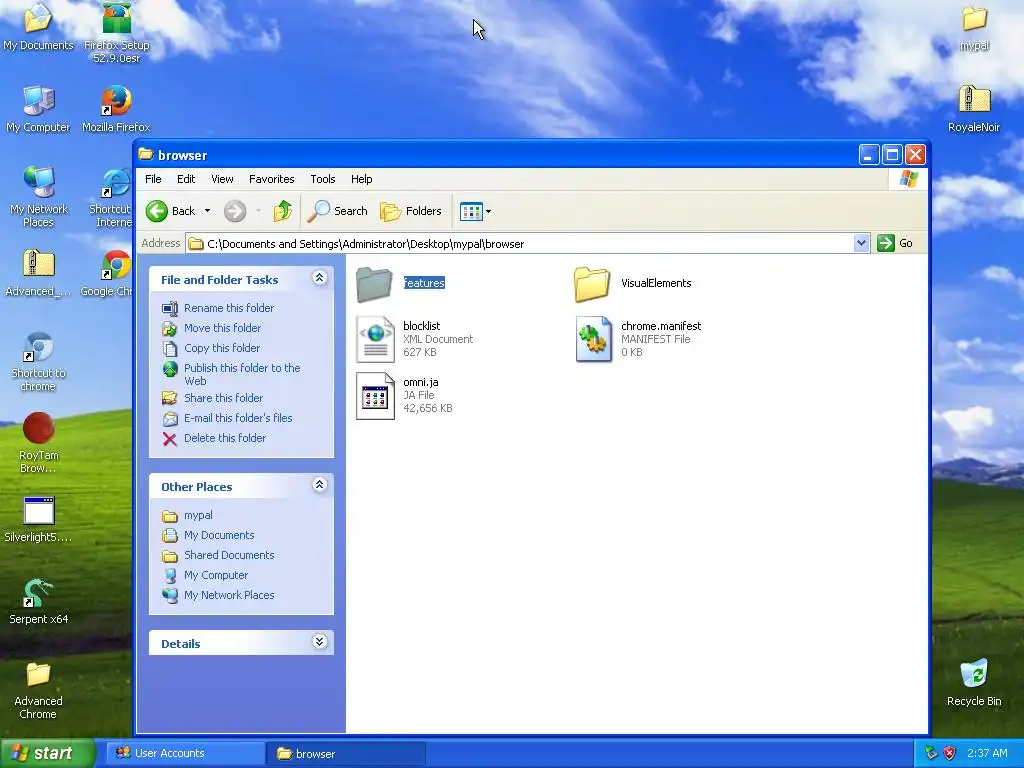Click Move this folder link
Image resolution: width=1024 pixels, height=768 pixels.
pyautogui.click(x=223, y=328)
